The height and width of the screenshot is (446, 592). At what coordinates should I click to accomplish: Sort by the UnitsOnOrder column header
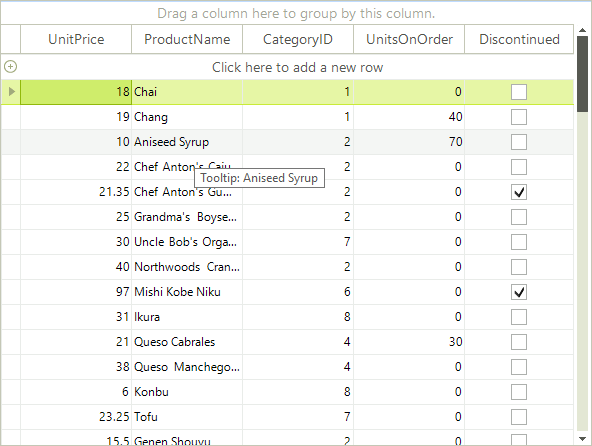(x=409, y=39)
